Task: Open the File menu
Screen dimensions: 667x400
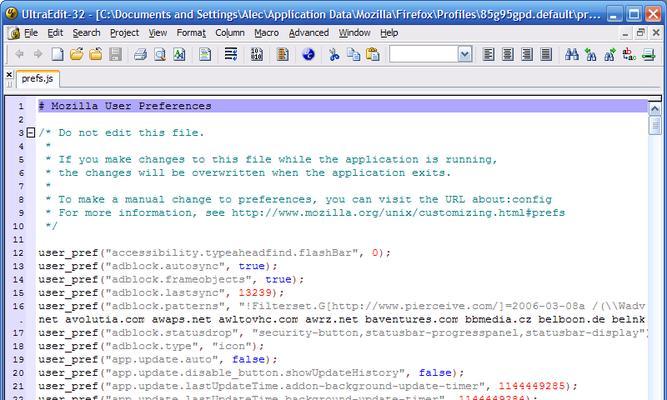Action: (31, 33)
